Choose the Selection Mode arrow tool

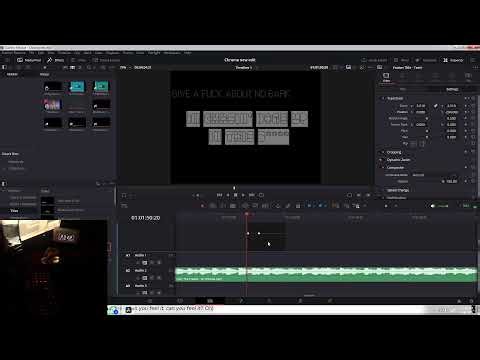point(203,206)
